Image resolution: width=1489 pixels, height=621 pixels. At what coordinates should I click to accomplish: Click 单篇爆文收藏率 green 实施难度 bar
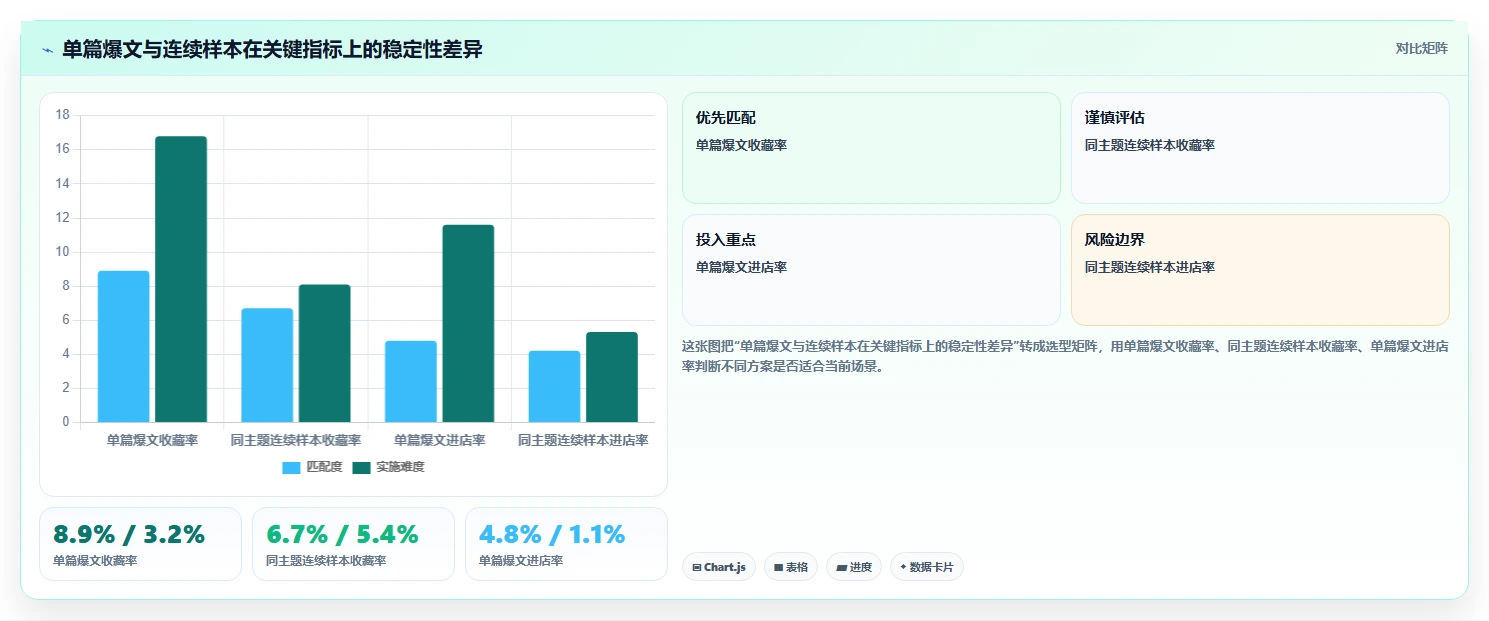[181, 279]
